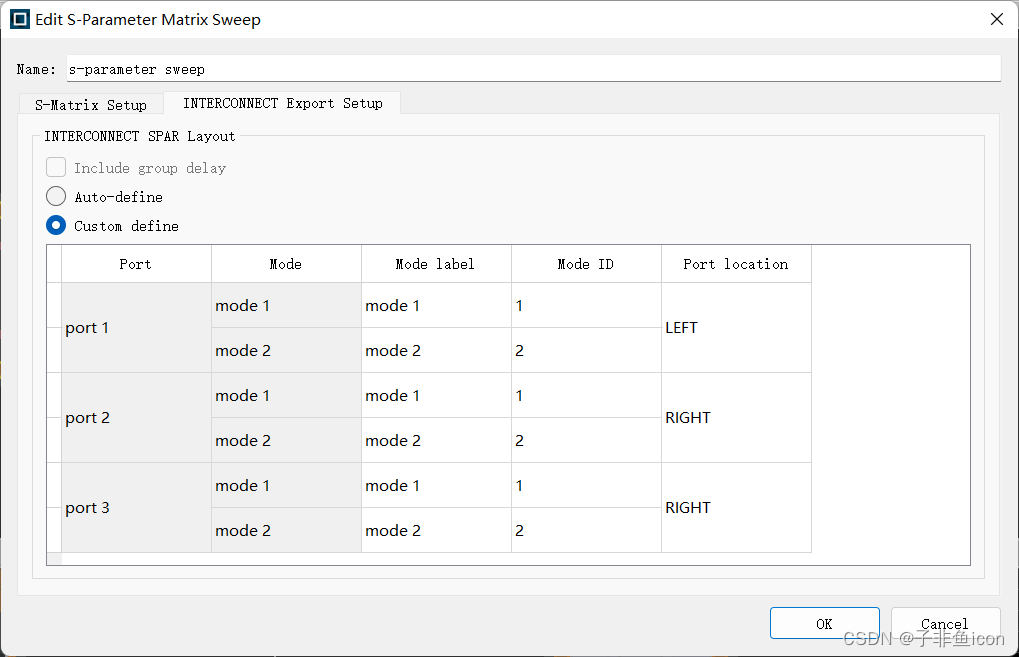
Task: Select the Auto-define radio option
Action: point(56,197)
